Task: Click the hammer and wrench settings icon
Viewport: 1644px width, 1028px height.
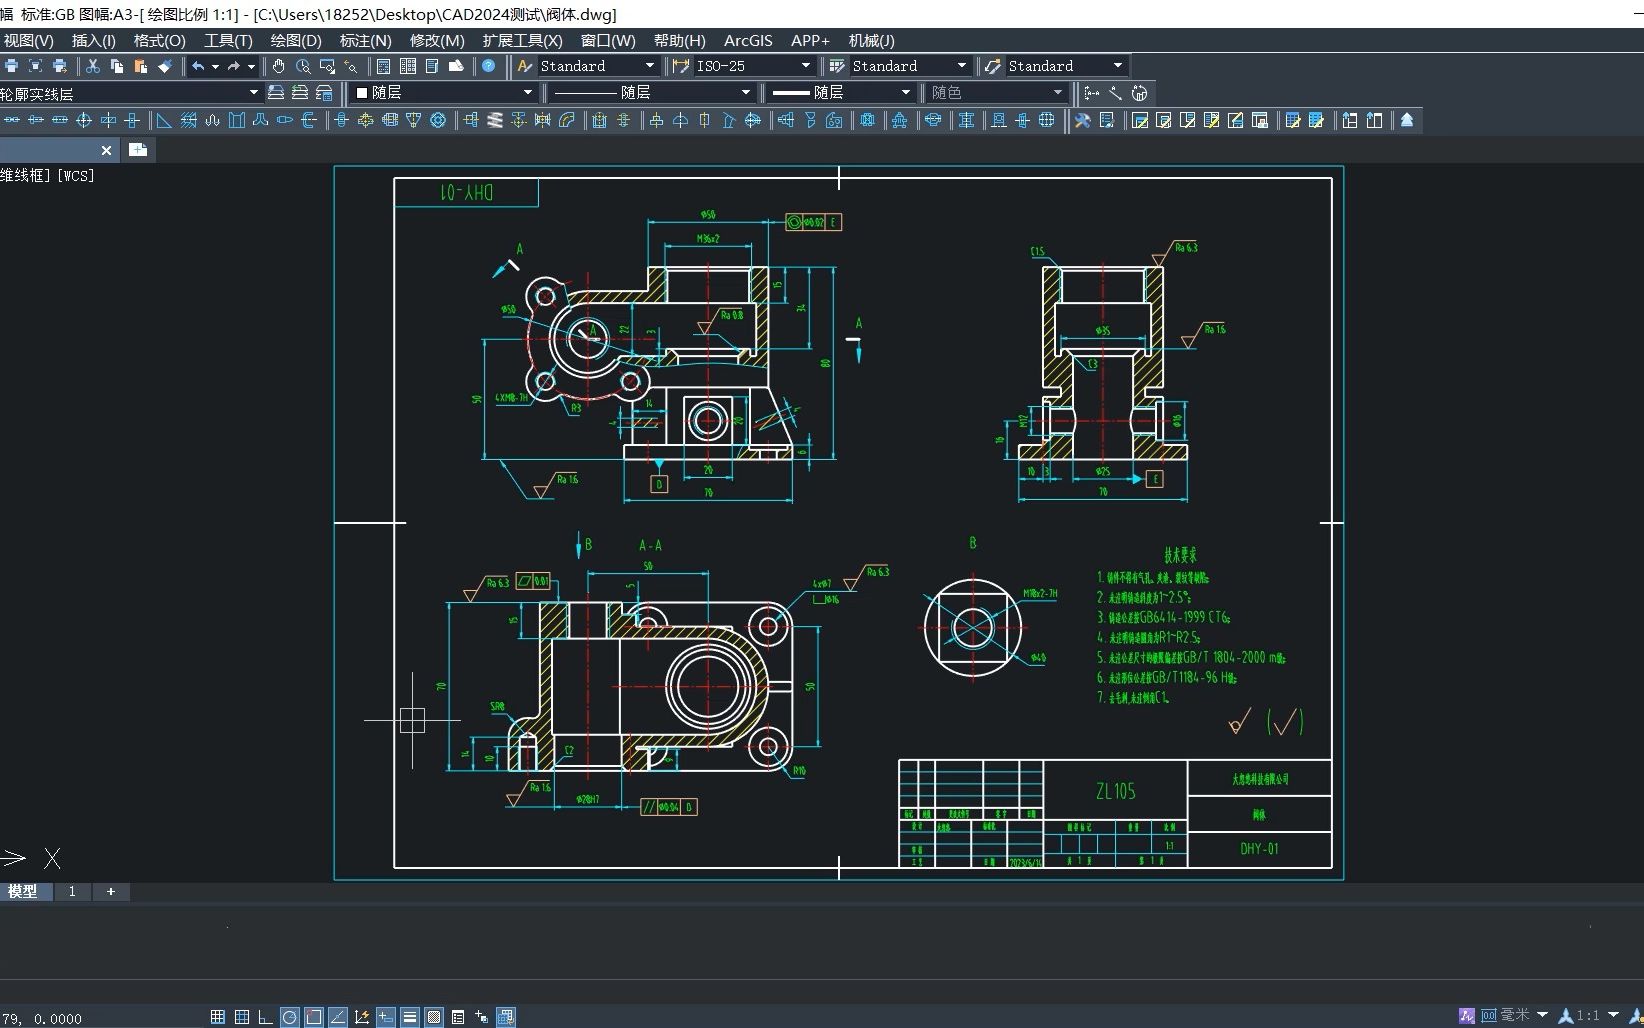Action: tap(1082, 120)
